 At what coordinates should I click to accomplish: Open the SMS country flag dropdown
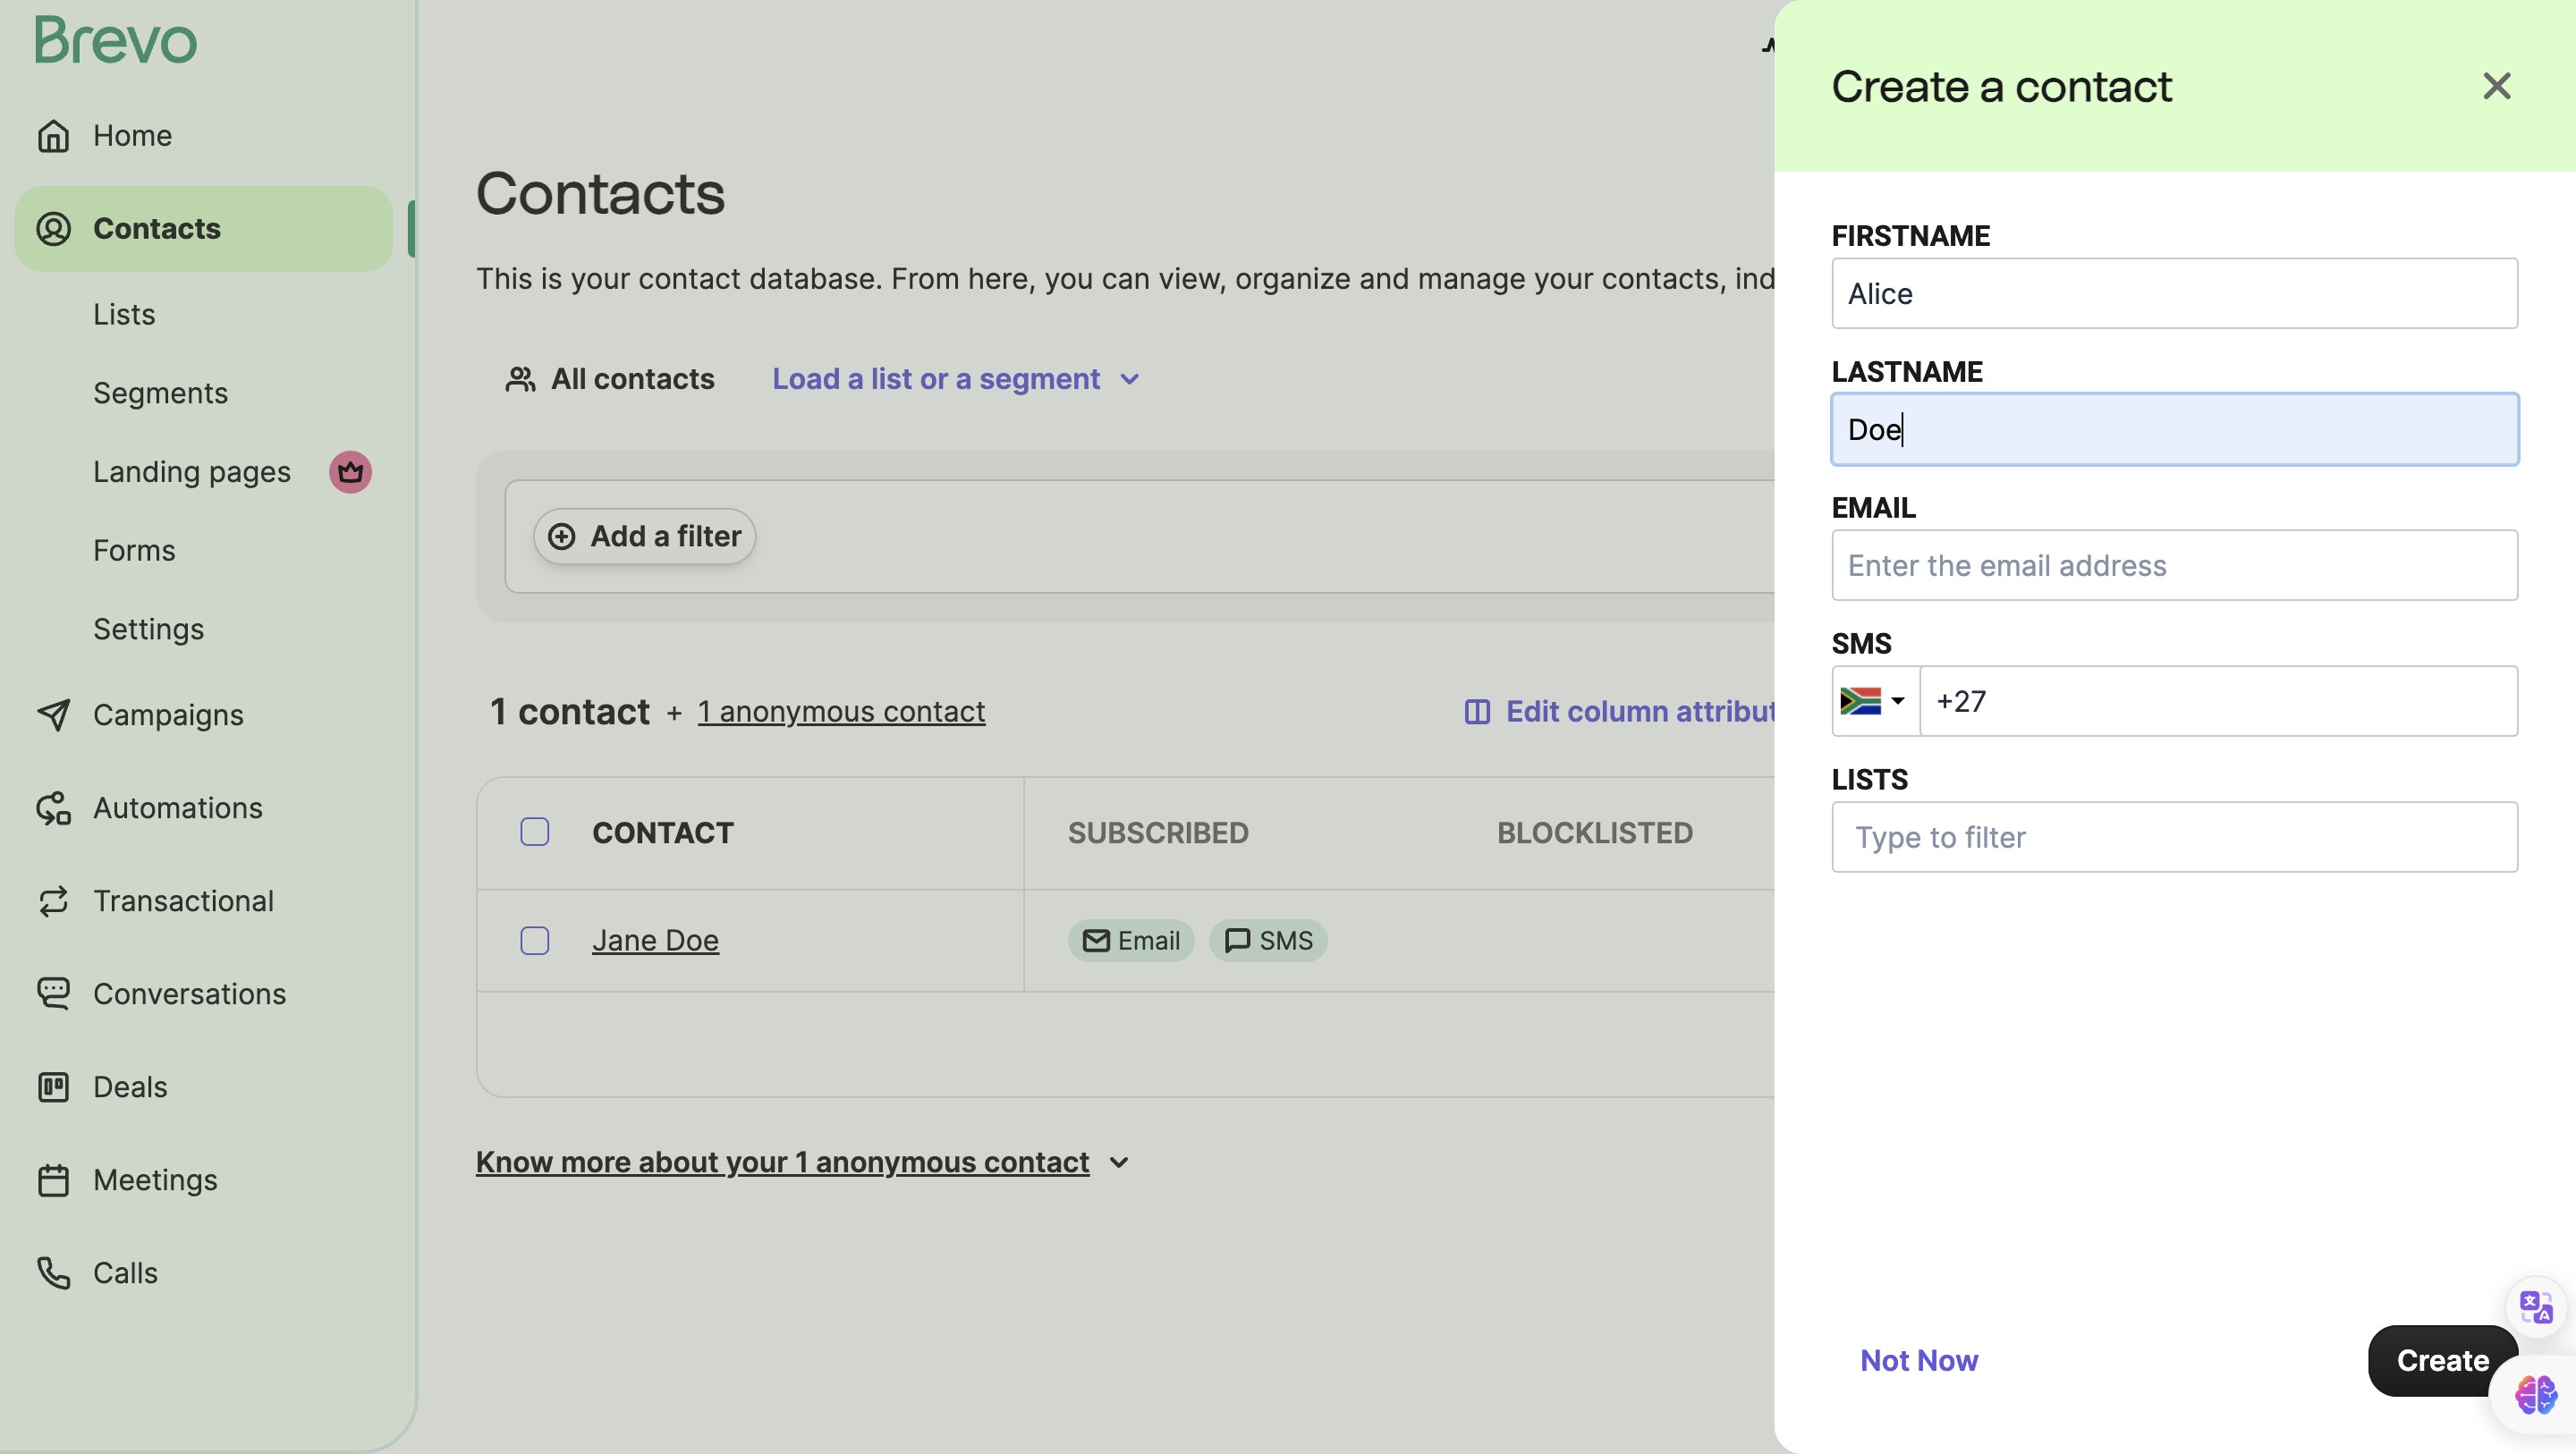1874,701
